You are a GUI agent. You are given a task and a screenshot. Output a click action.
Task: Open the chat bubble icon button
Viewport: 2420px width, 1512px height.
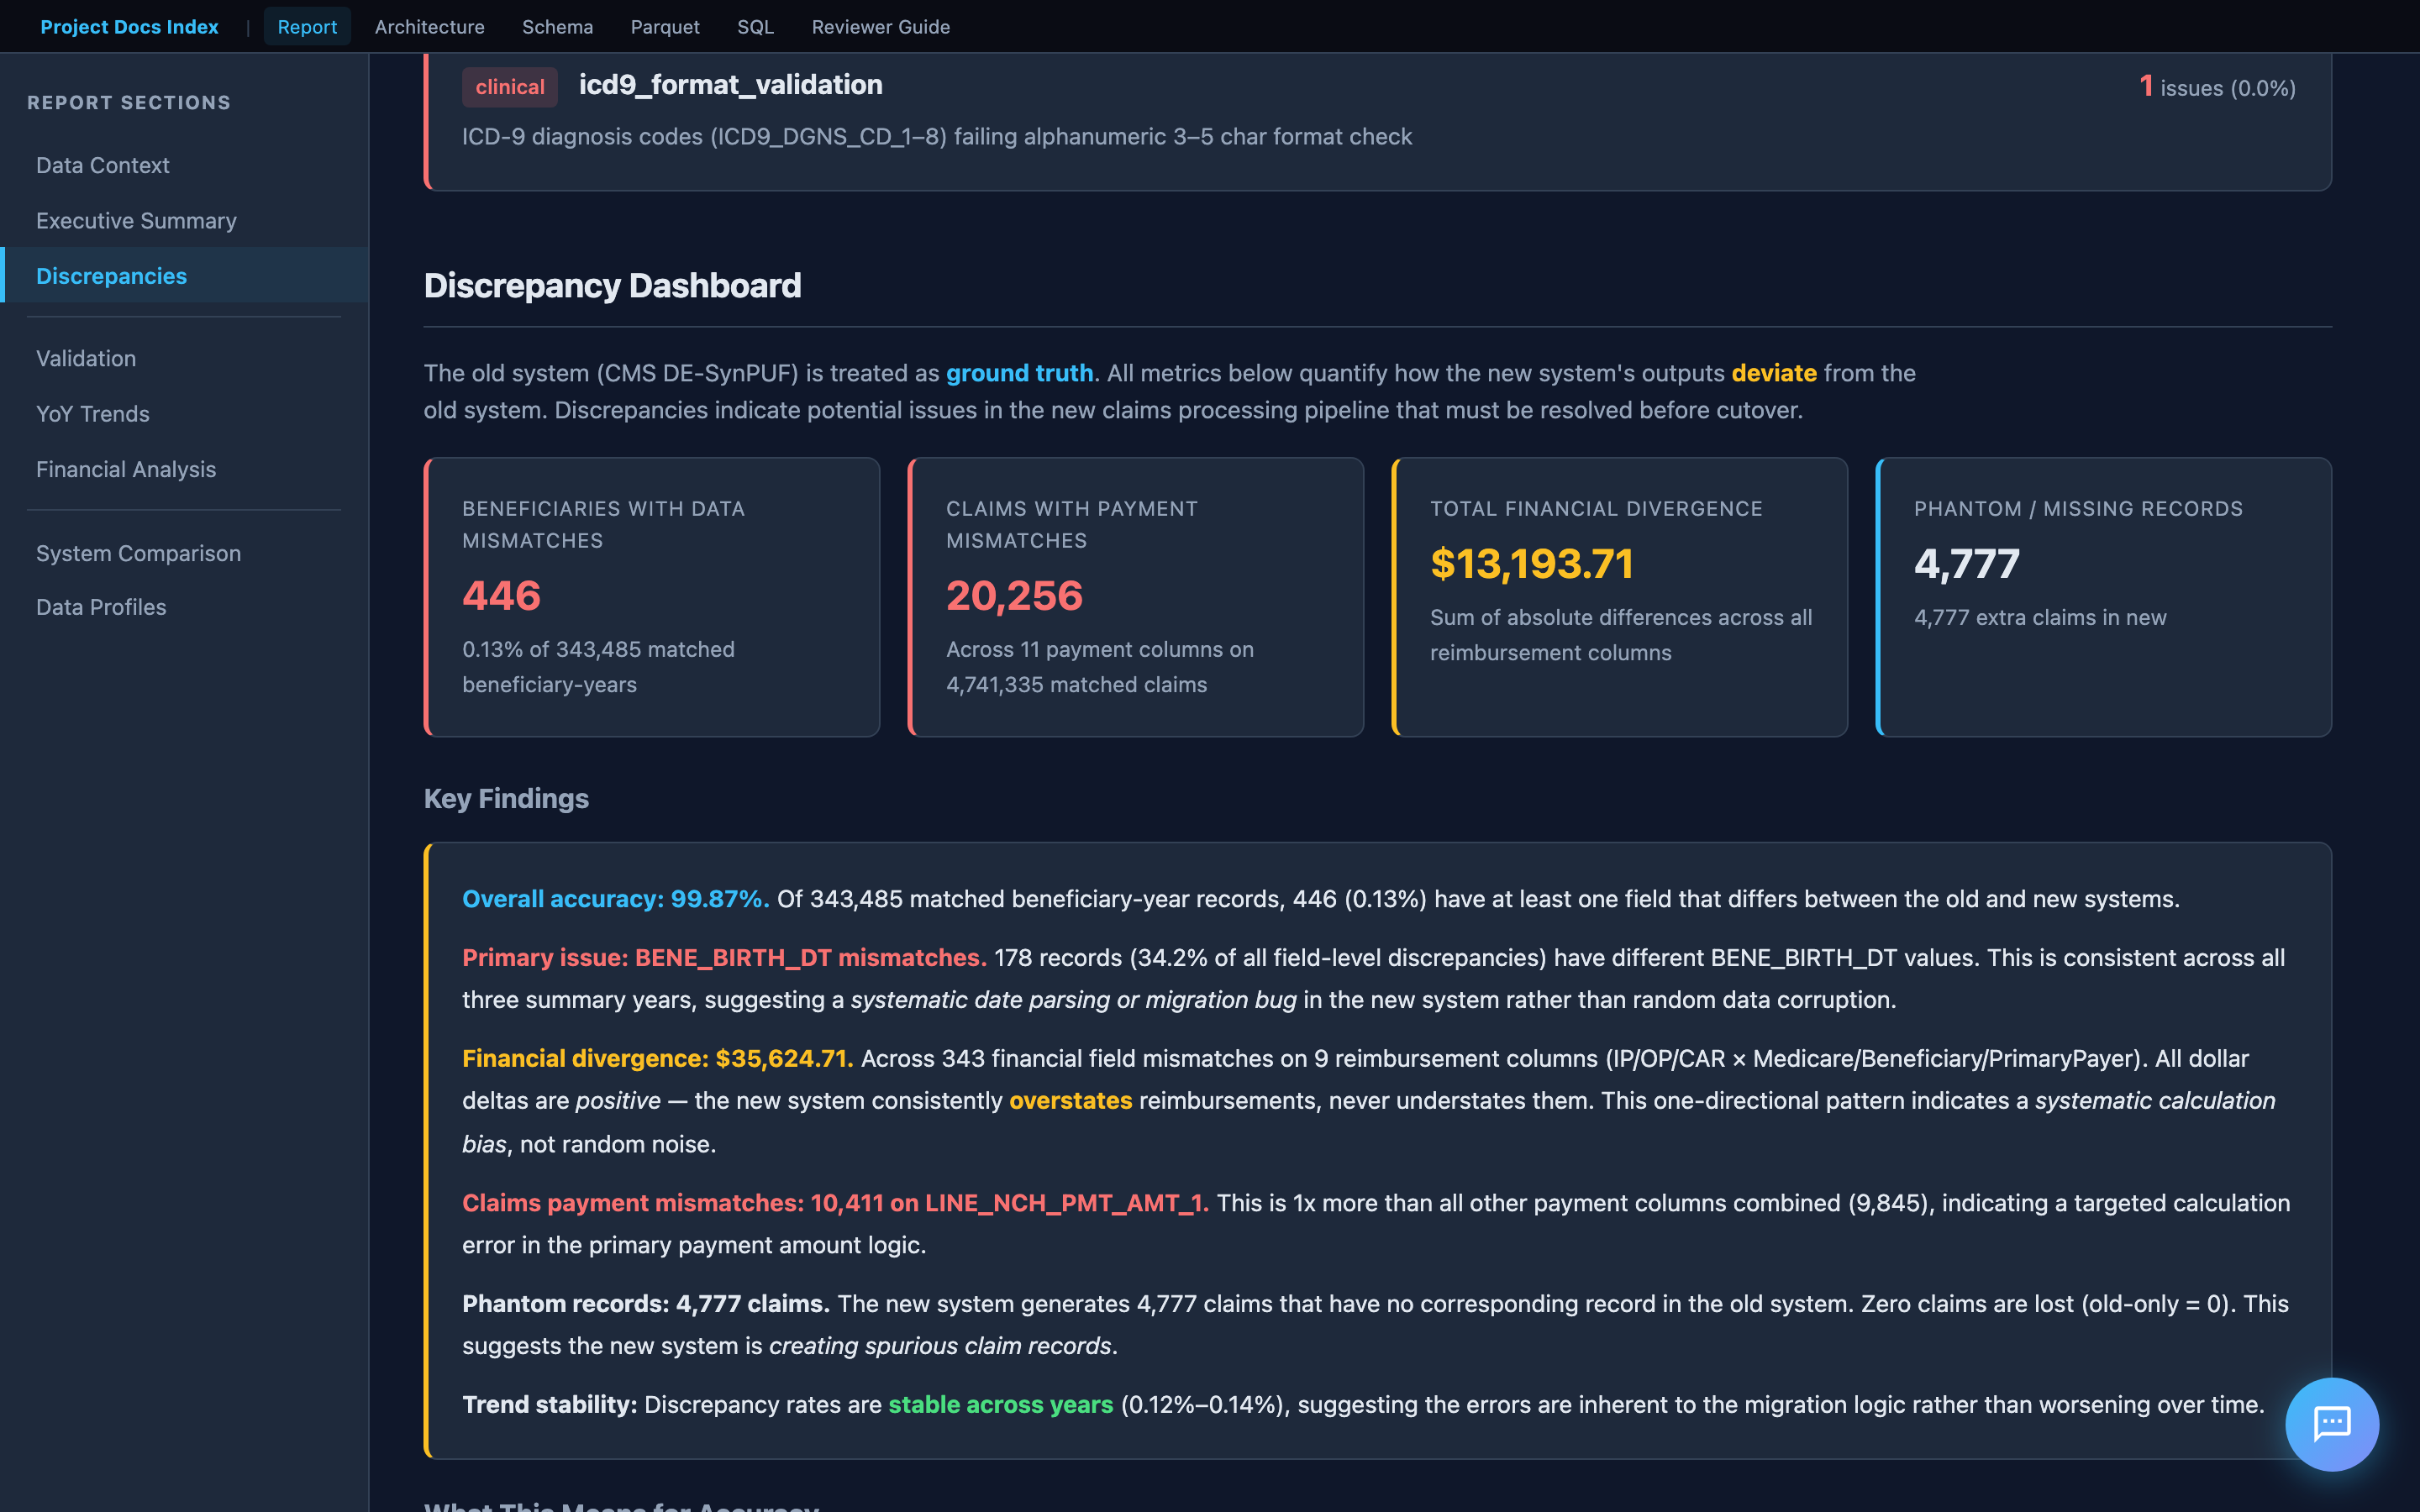pos(2331,1423)
